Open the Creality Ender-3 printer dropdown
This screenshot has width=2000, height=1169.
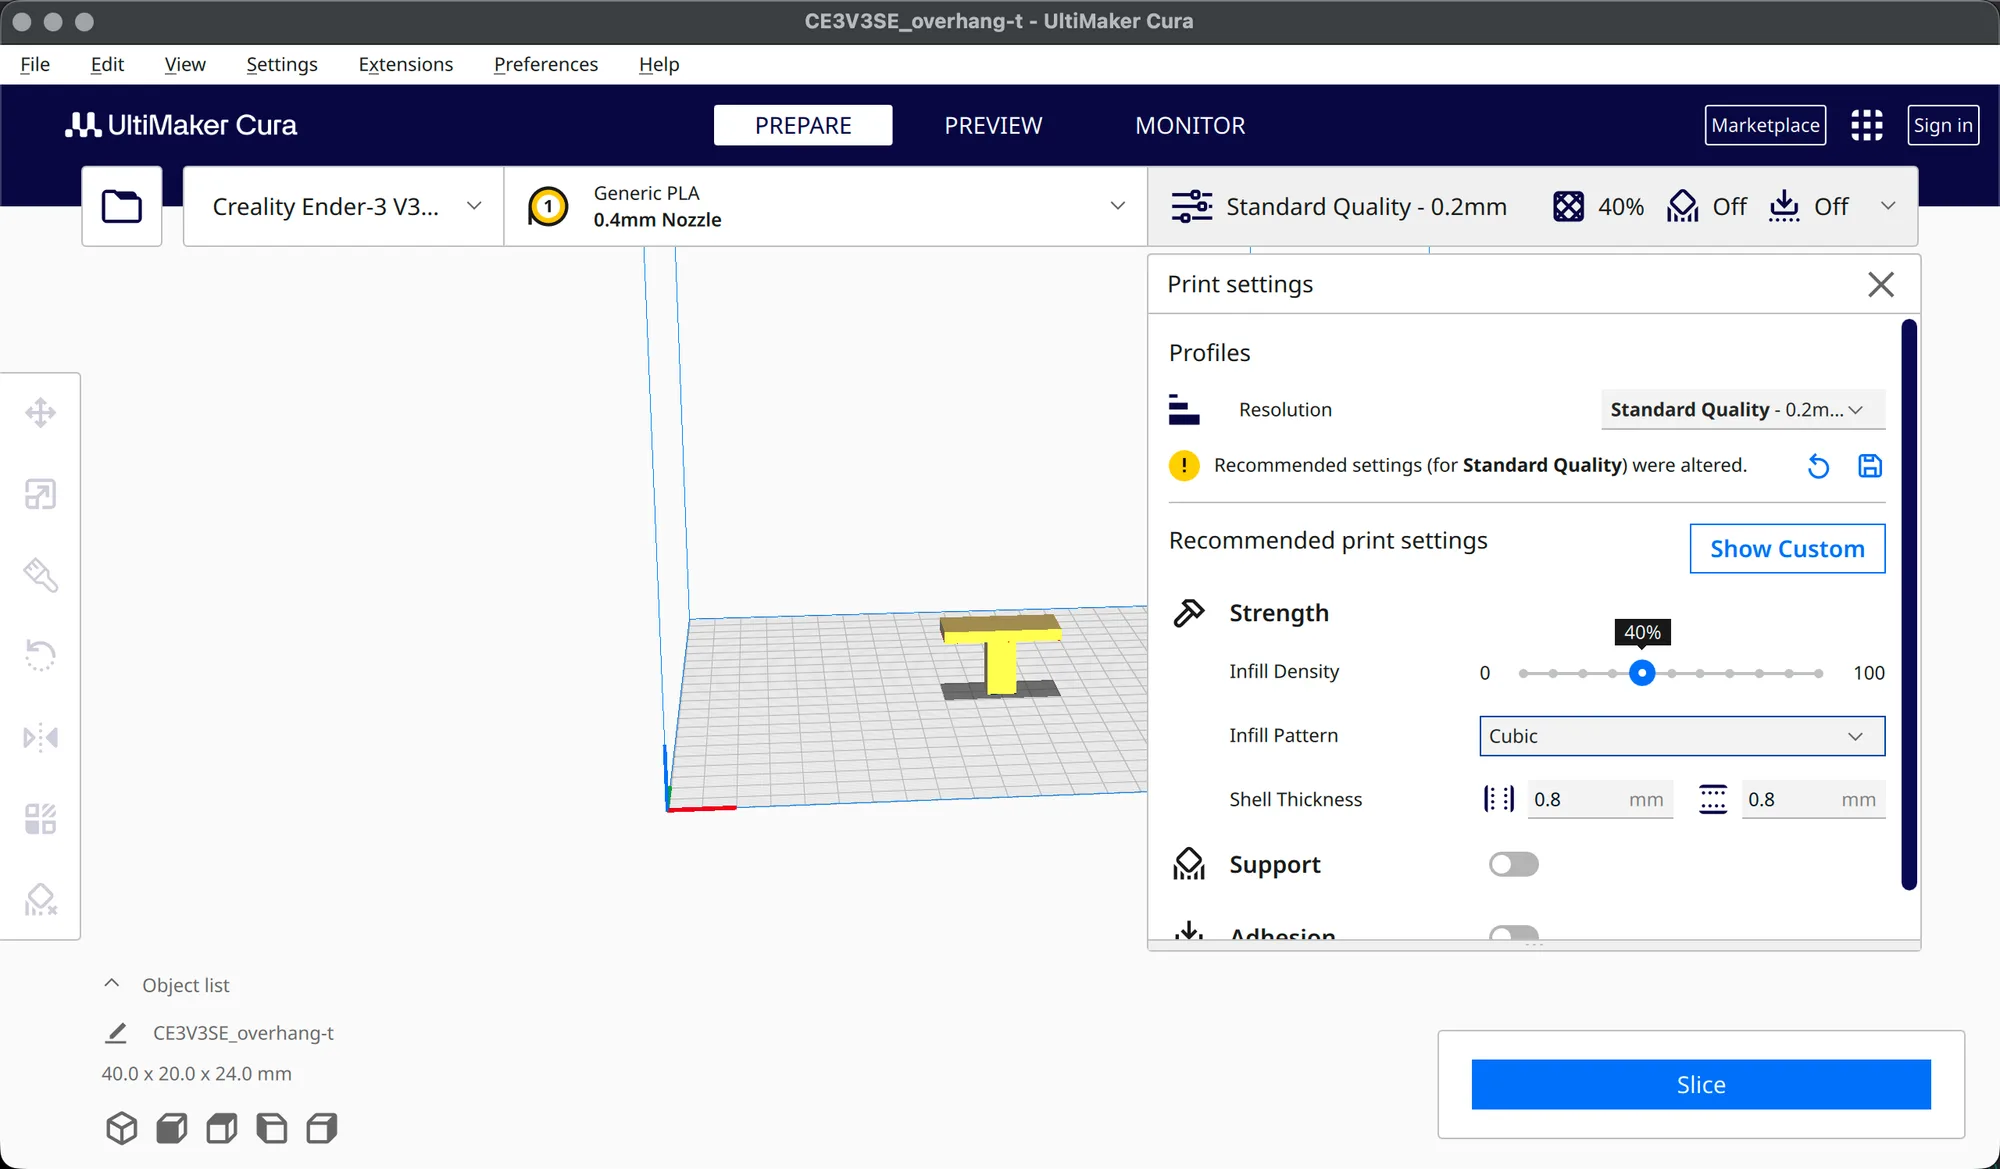(343, 206)
